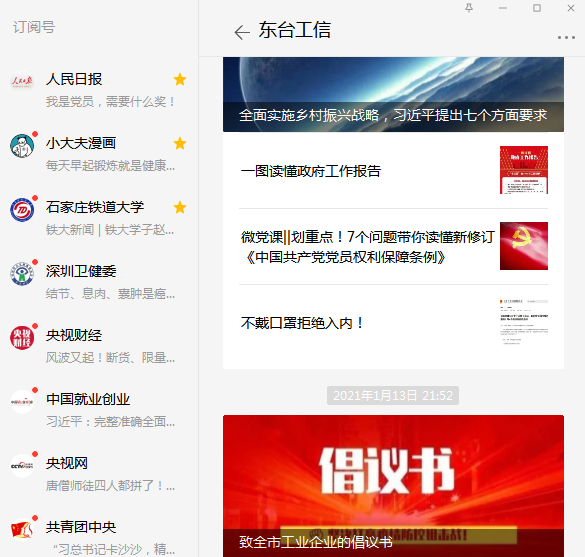Viewport: 585px width, 557px height.
Task: Click the 深圳卫健委 logo icon
Action: coord(22,274)
